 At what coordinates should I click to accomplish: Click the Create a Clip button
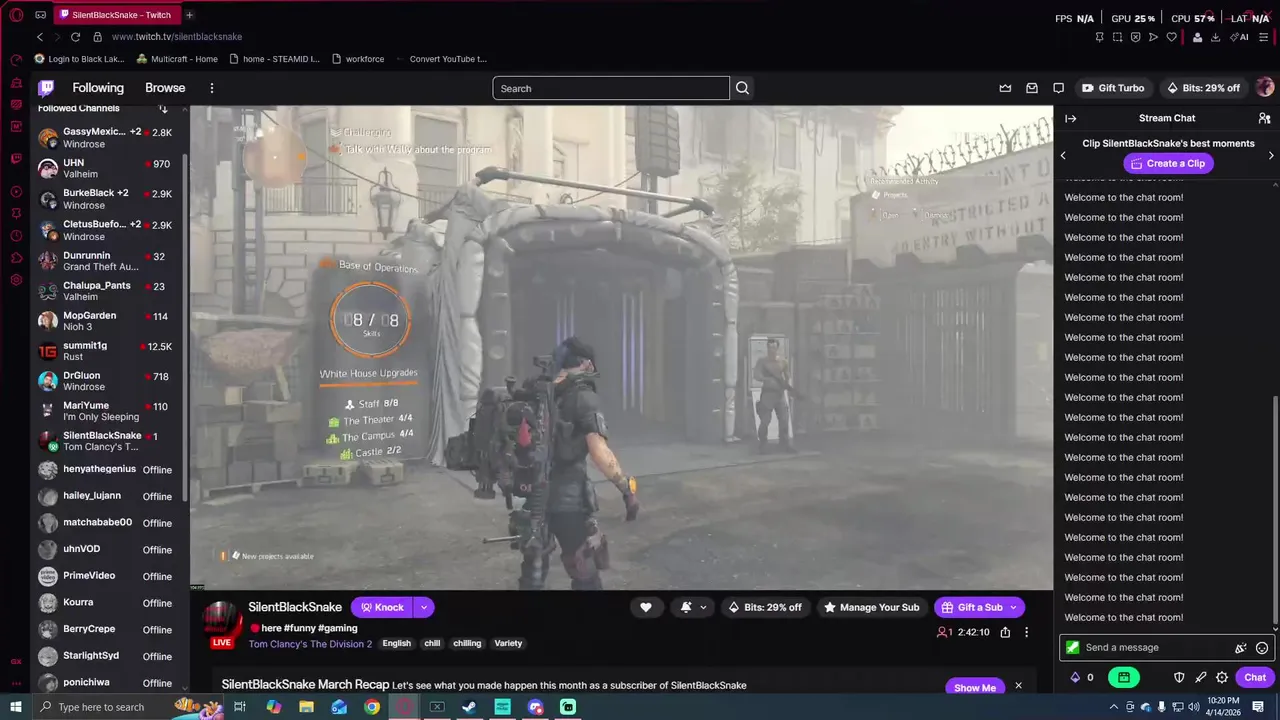[x=1167, y=163]
